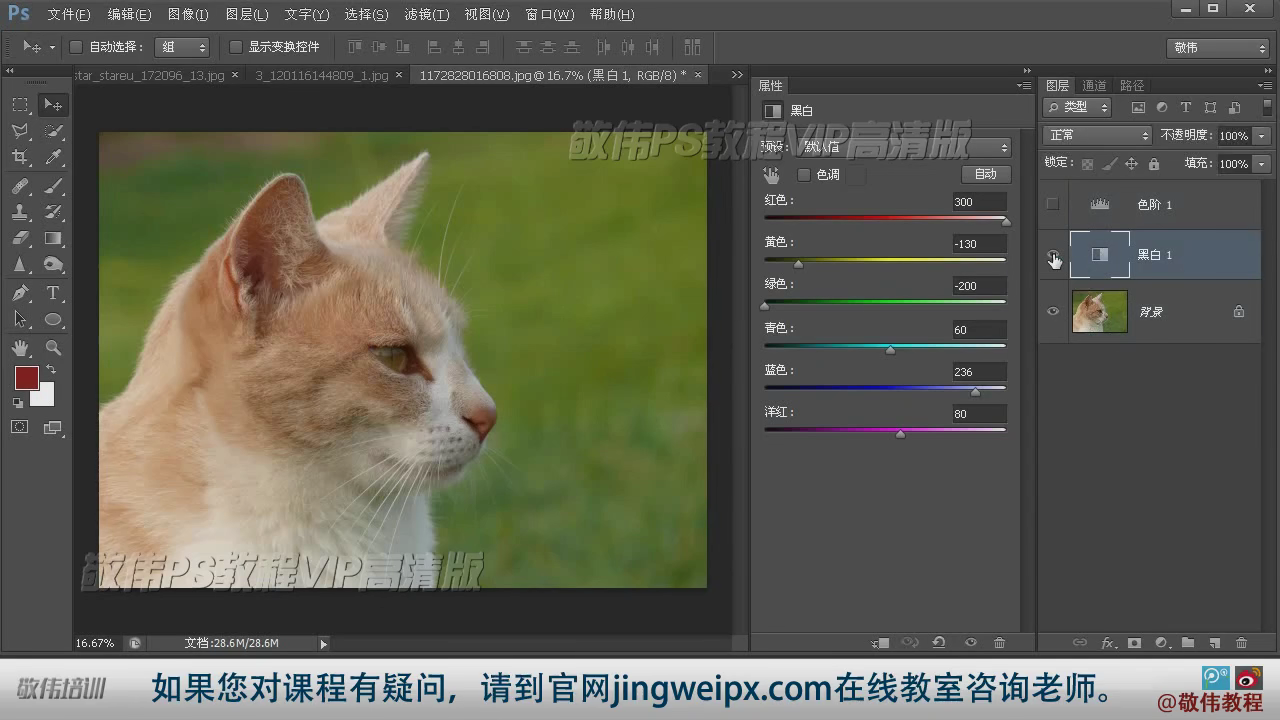The image size is (1280, 720).
Task: Tick the 色调 tint checkbox
Action: (x=803, y=175)
